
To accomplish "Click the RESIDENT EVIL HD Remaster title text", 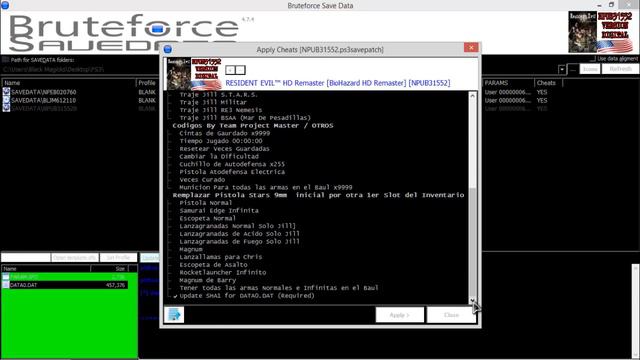I will pos(338,83).
